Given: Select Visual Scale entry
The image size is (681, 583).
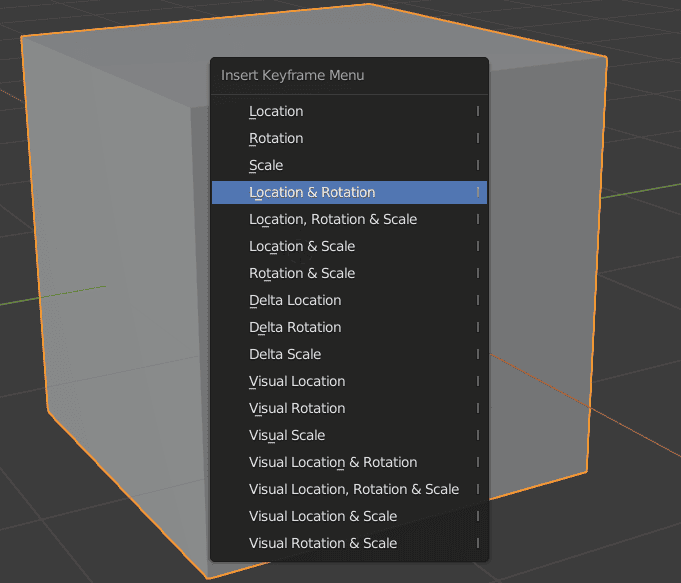Looking at the screenshot, I should tap(349, 435).
